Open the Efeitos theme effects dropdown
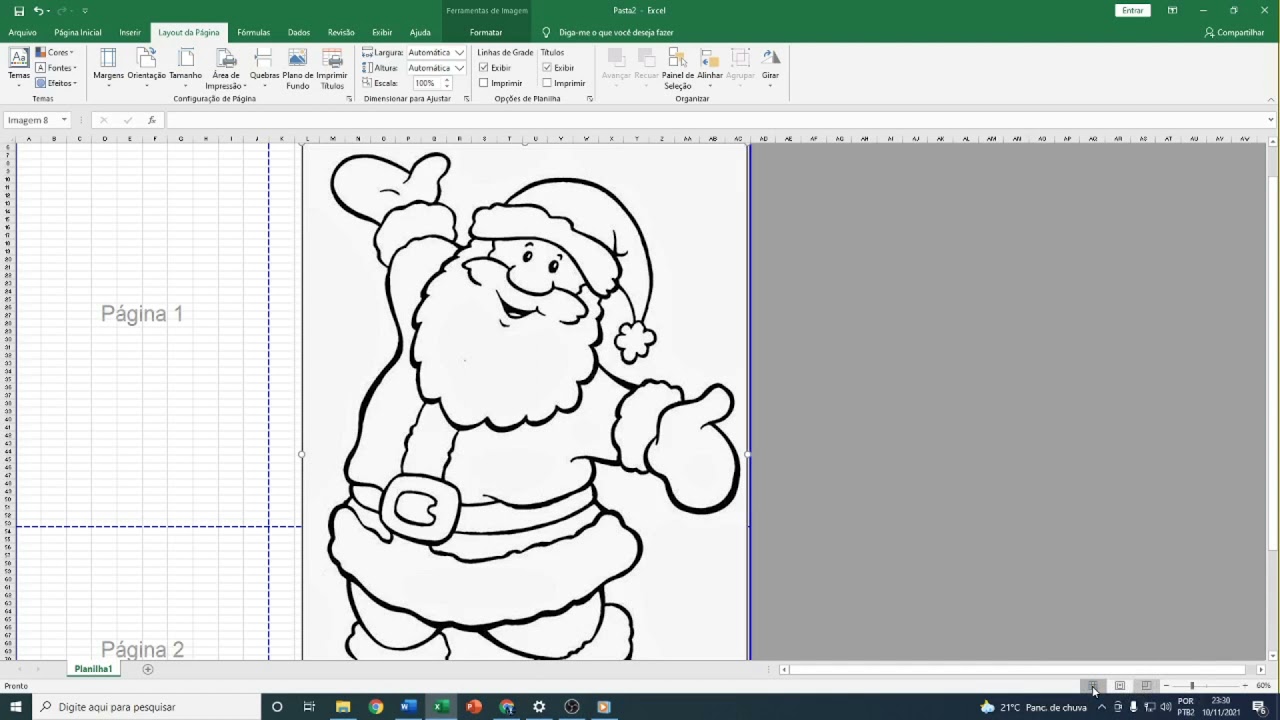Image resolution: width=1280 pixels, height=720 pixels. 56,83
